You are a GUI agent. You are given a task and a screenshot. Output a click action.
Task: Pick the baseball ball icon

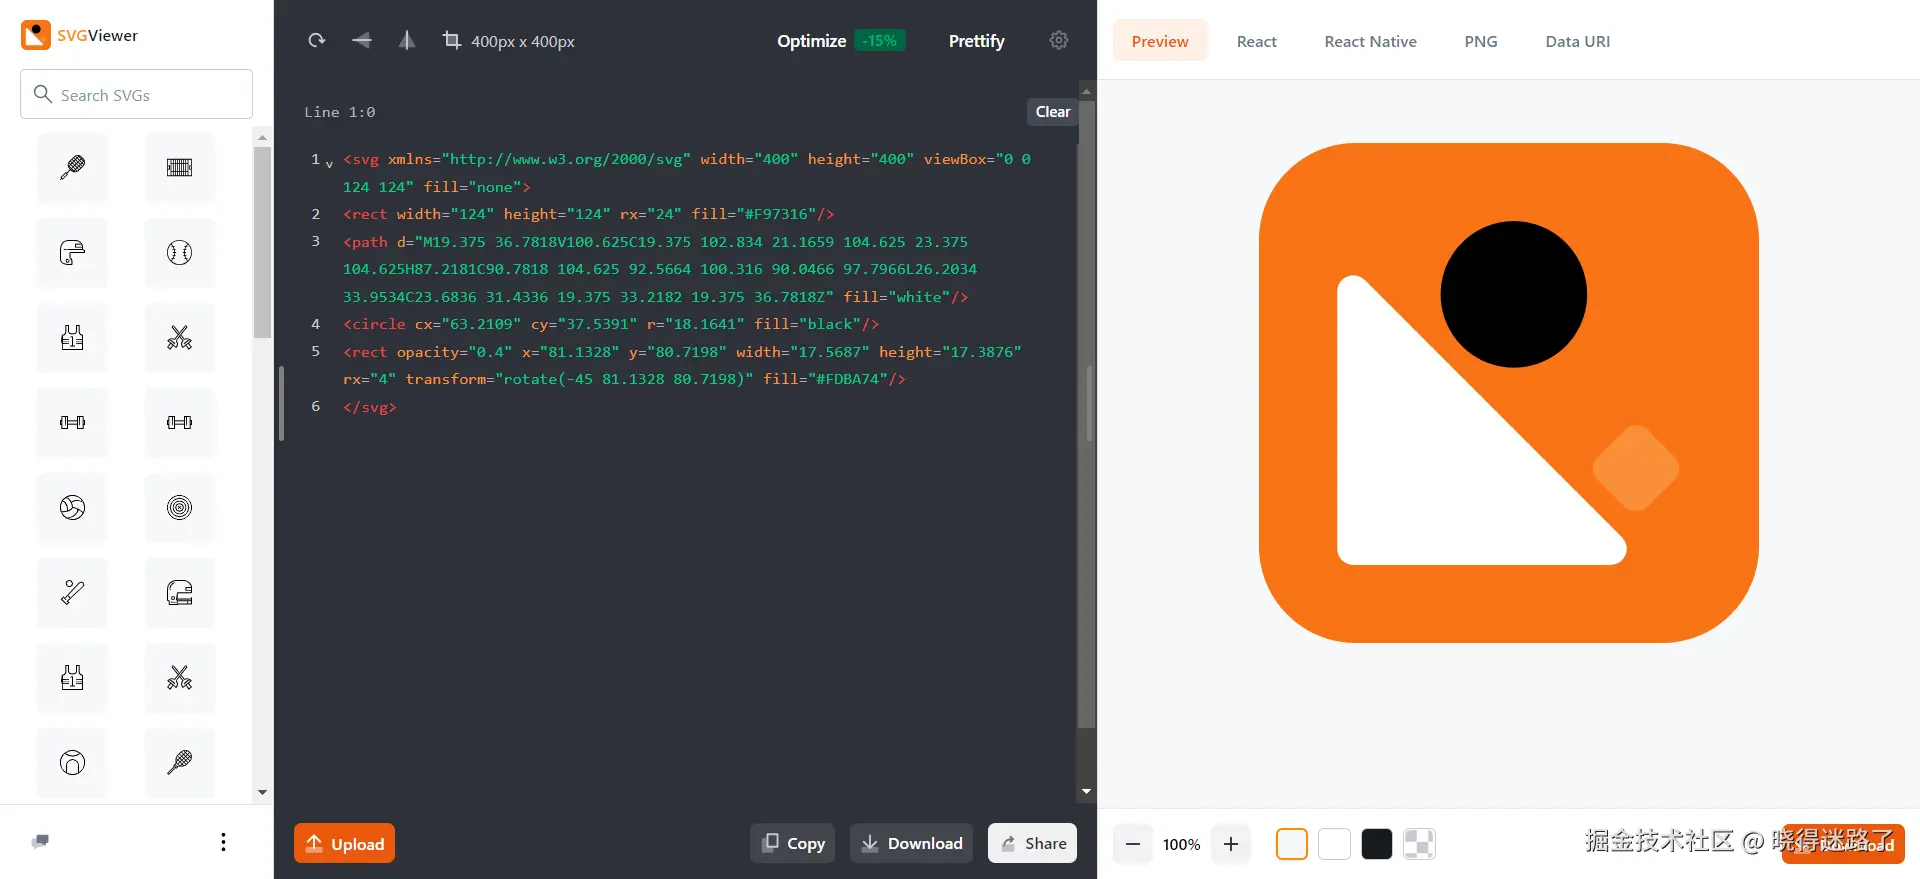point(180,252)
